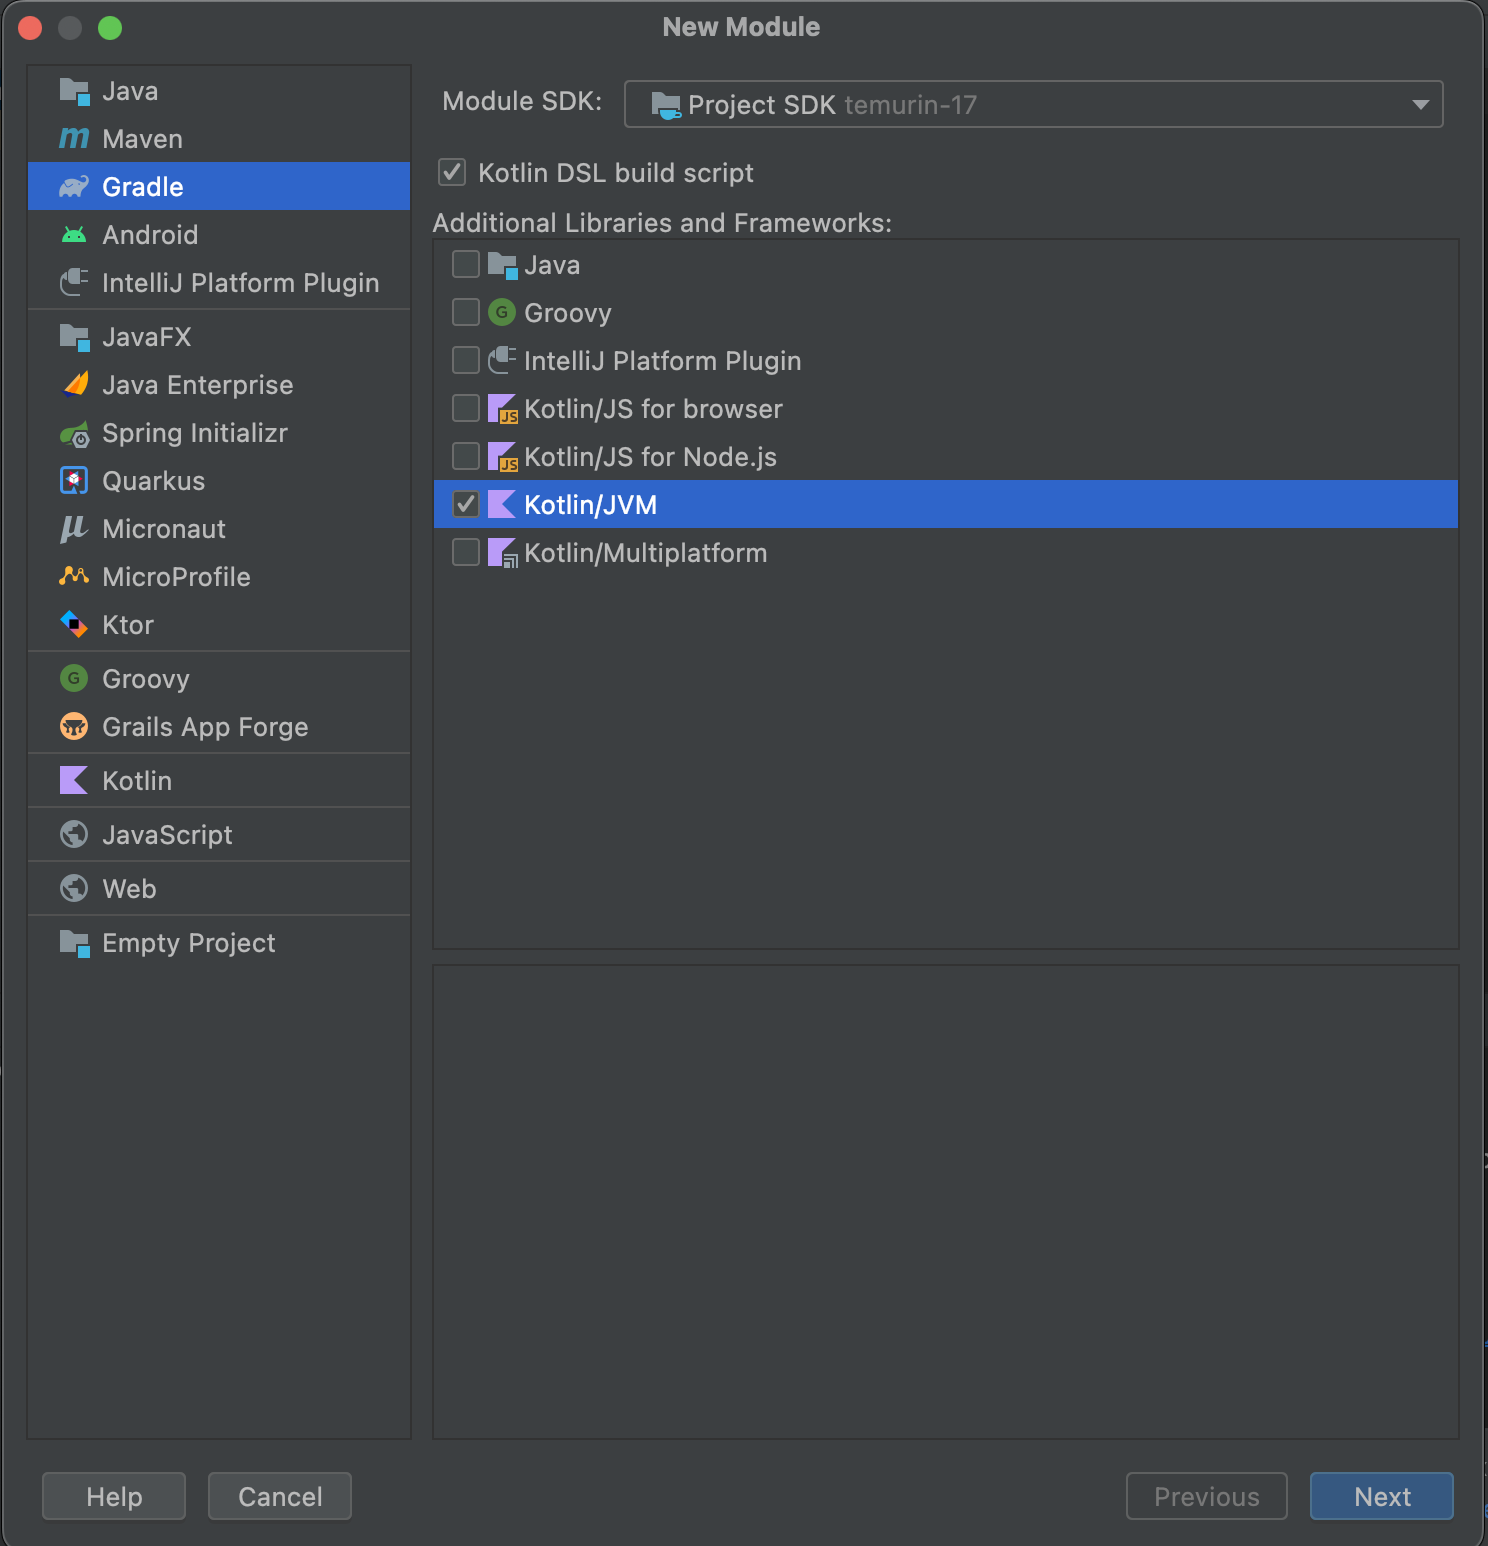This screenshot has width=1488, height=1546.
Task: Select the MicroProfile label
Action: click(x=176, y=577)
